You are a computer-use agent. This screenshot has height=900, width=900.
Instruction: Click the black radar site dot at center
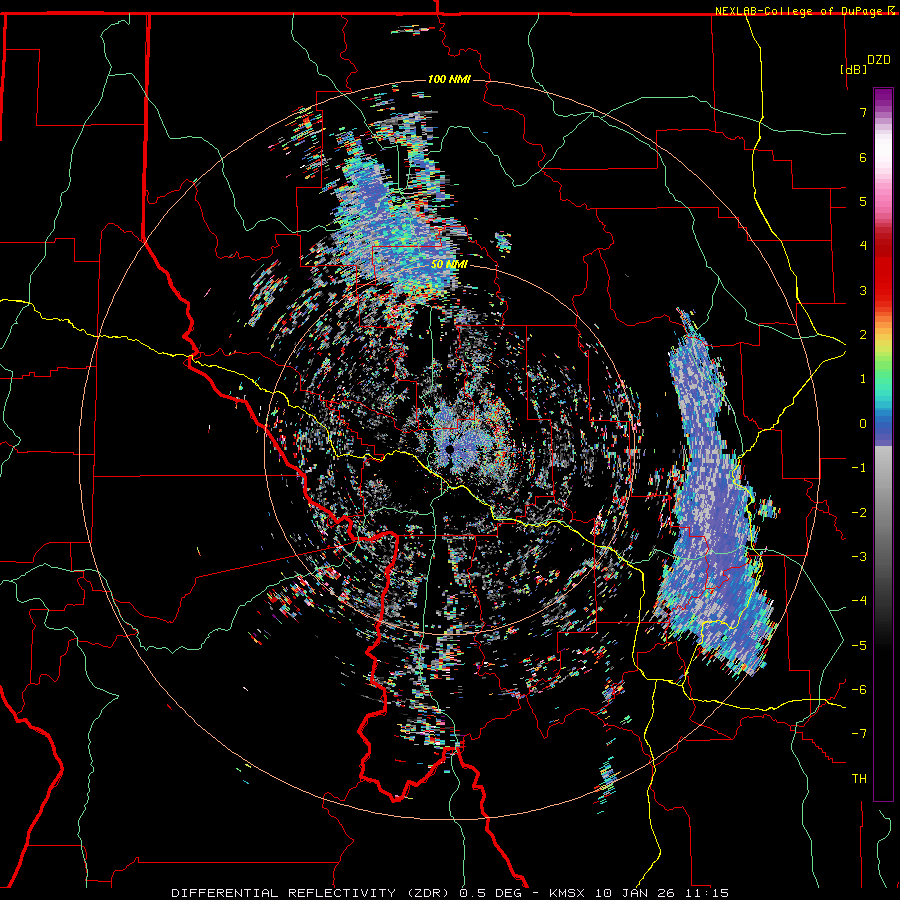point(450,449)
